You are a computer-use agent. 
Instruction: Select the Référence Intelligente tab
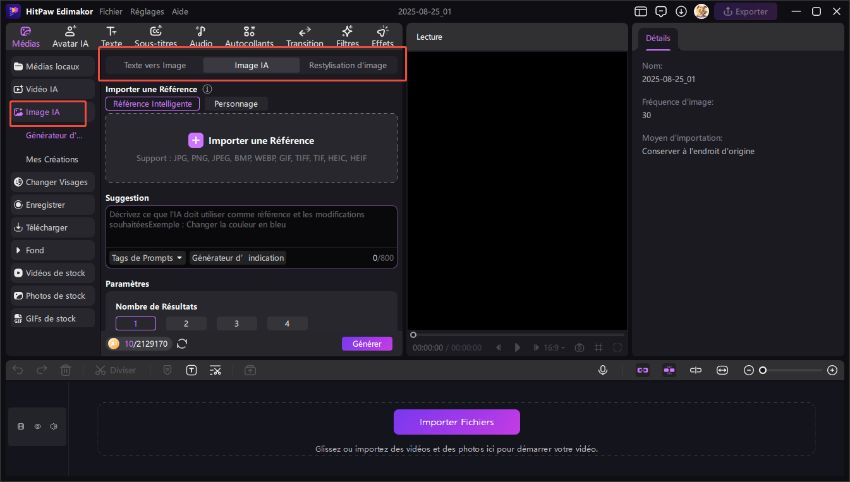[152, 104]
